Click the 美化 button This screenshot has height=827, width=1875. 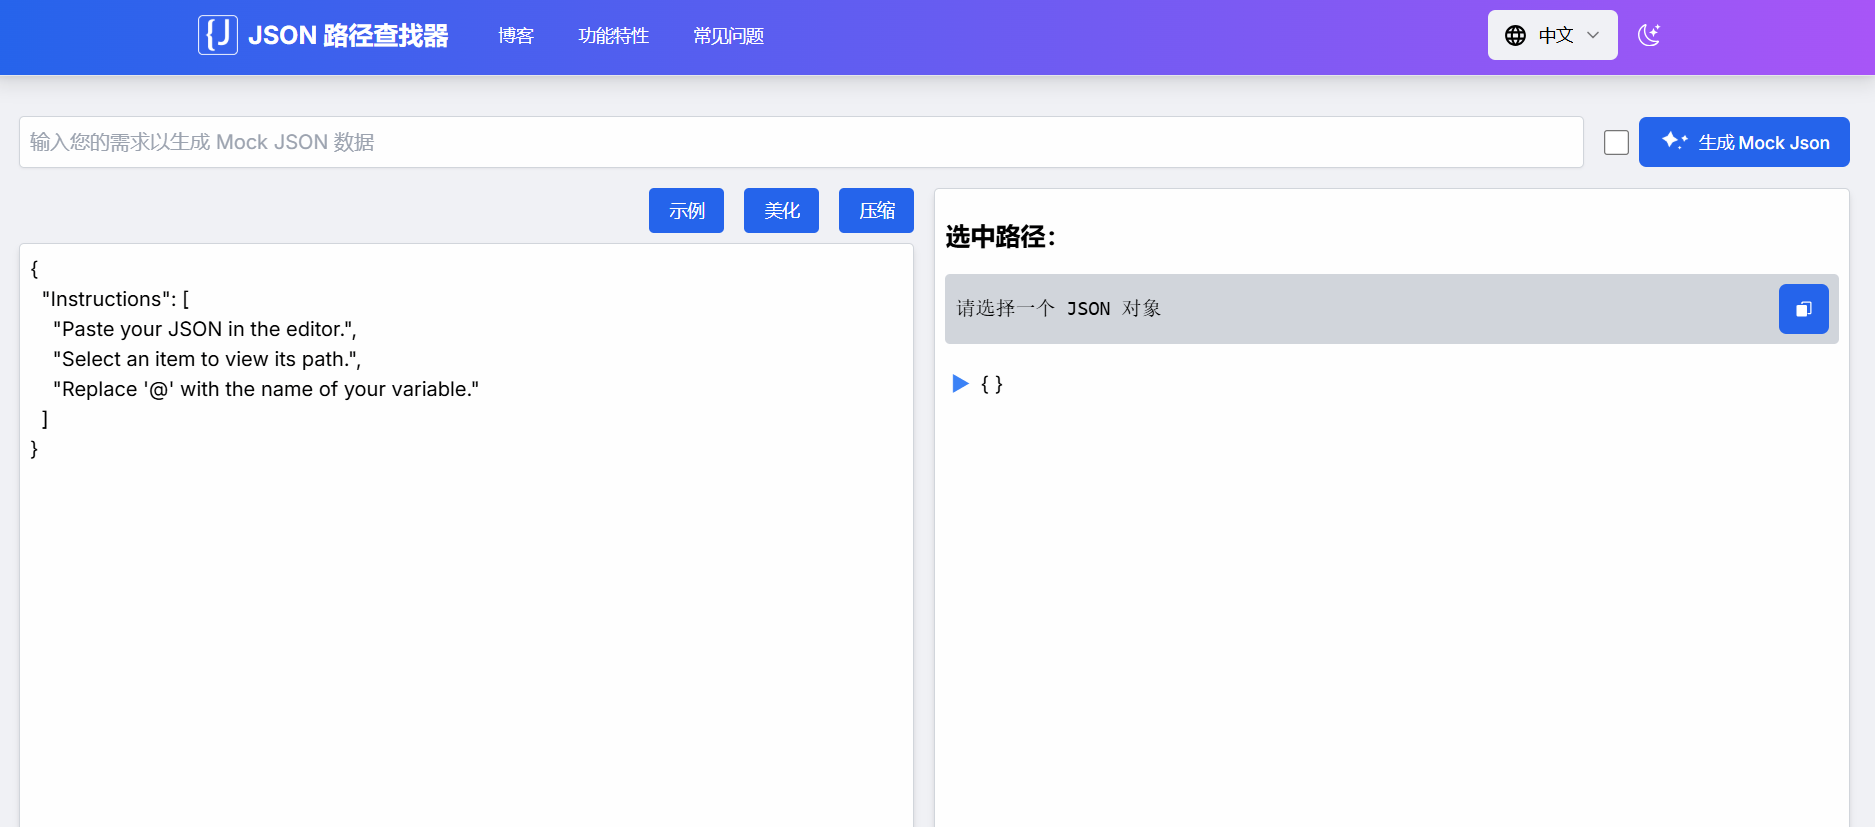[x=781, y=210]
